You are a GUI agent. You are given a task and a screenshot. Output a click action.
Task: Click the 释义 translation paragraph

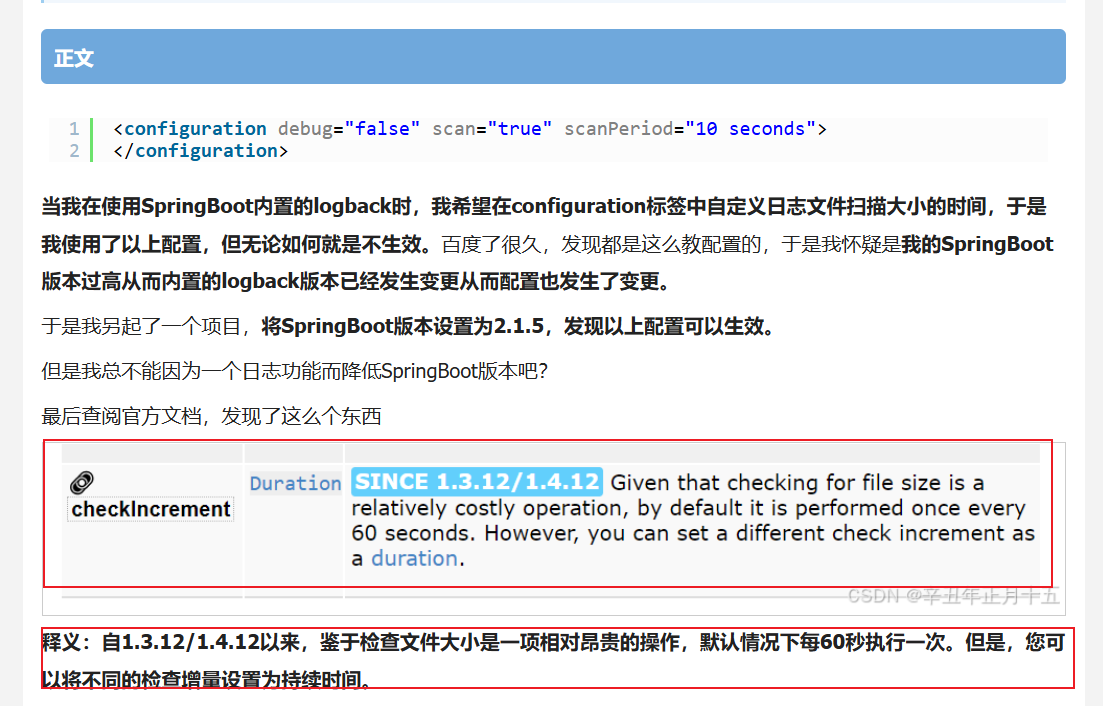coord(554,660)
